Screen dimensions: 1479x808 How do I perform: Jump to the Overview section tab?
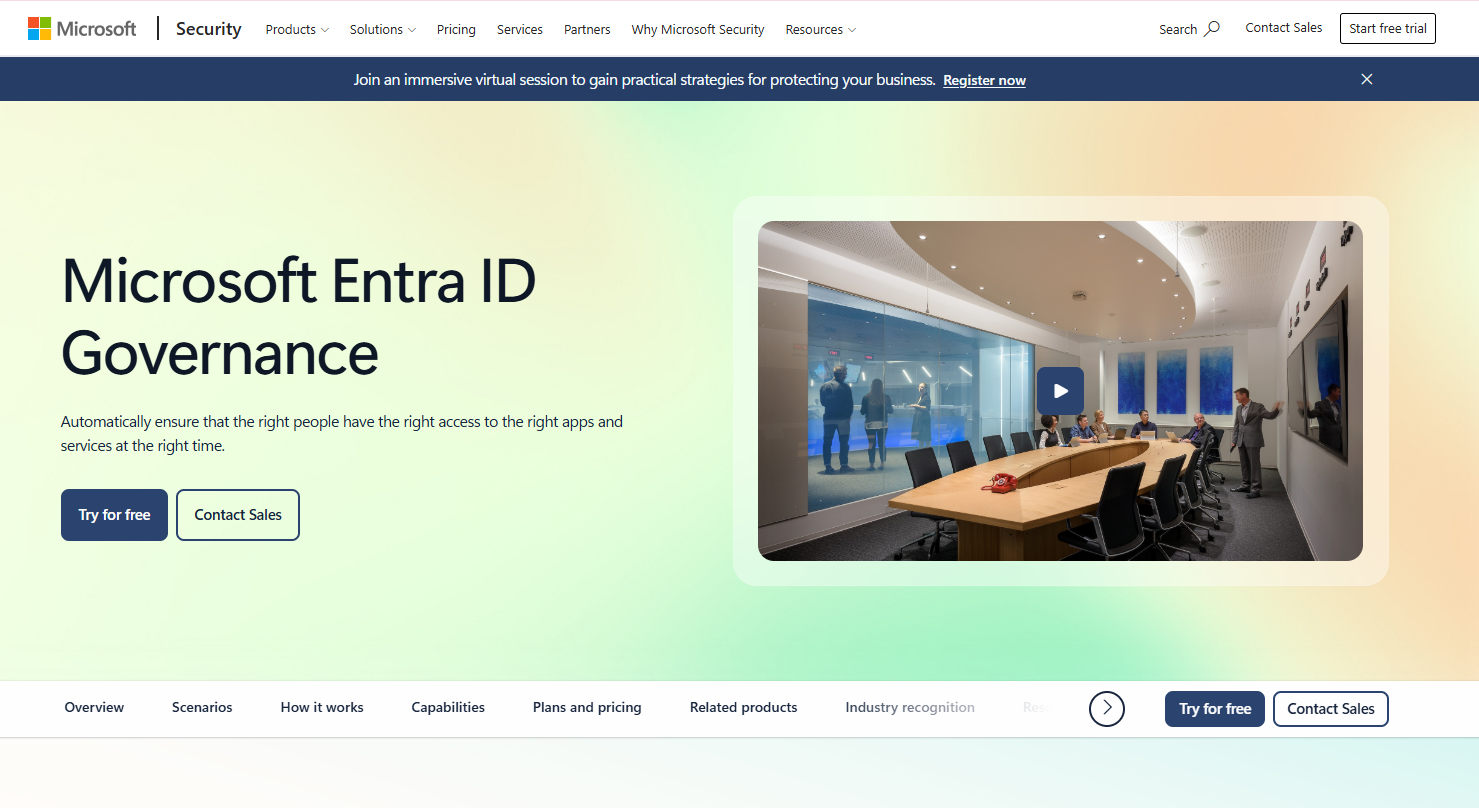point(94,707)
